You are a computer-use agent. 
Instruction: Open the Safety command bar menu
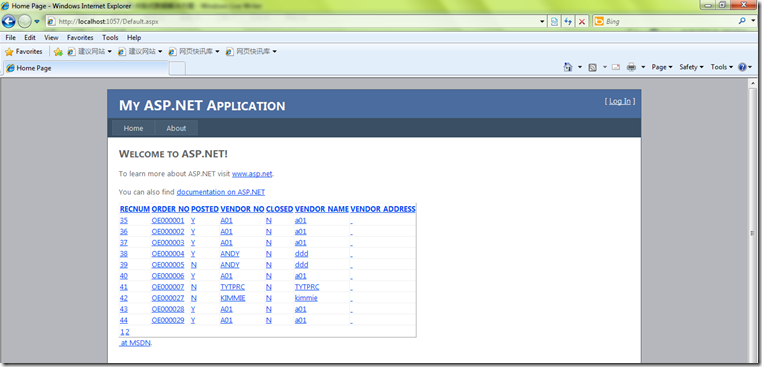tap(691, 68)
